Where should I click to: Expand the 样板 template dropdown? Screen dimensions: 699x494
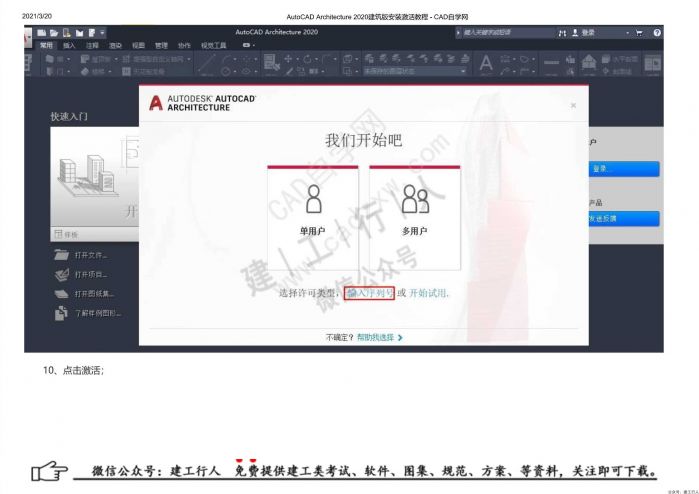pyautogui.click(x=96, y=234)
